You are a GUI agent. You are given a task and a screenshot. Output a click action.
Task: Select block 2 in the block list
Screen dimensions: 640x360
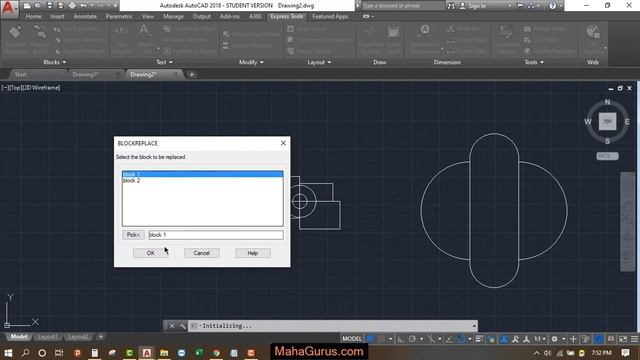point(202,180)
